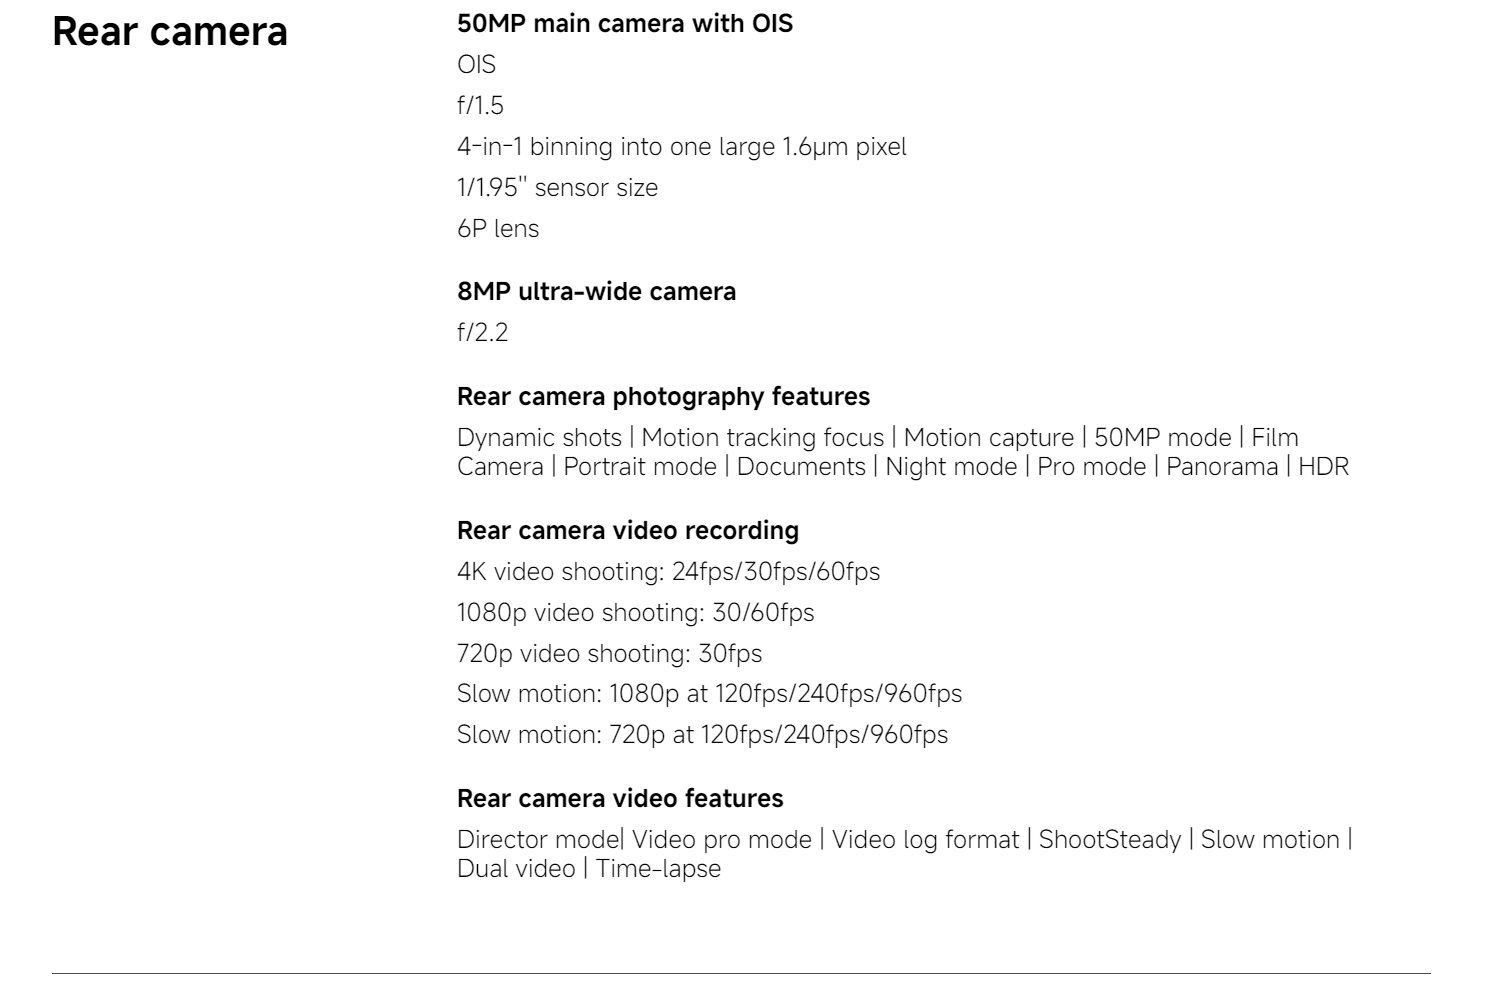Click the f/1.5 aperture line

480,105
